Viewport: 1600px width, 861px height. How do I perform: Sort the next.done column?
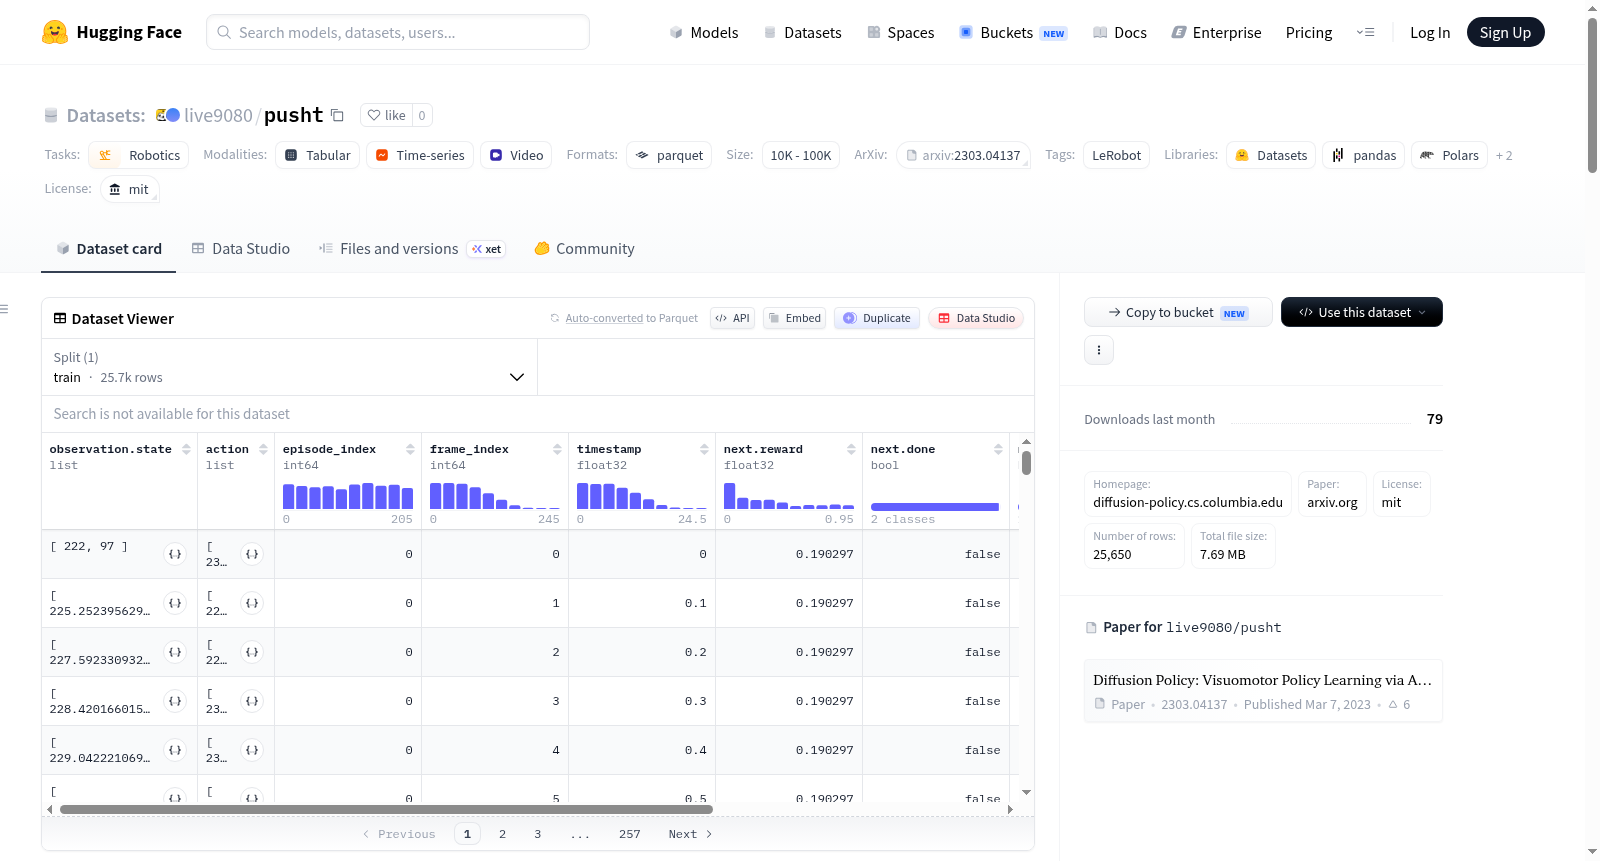point(998,450)
